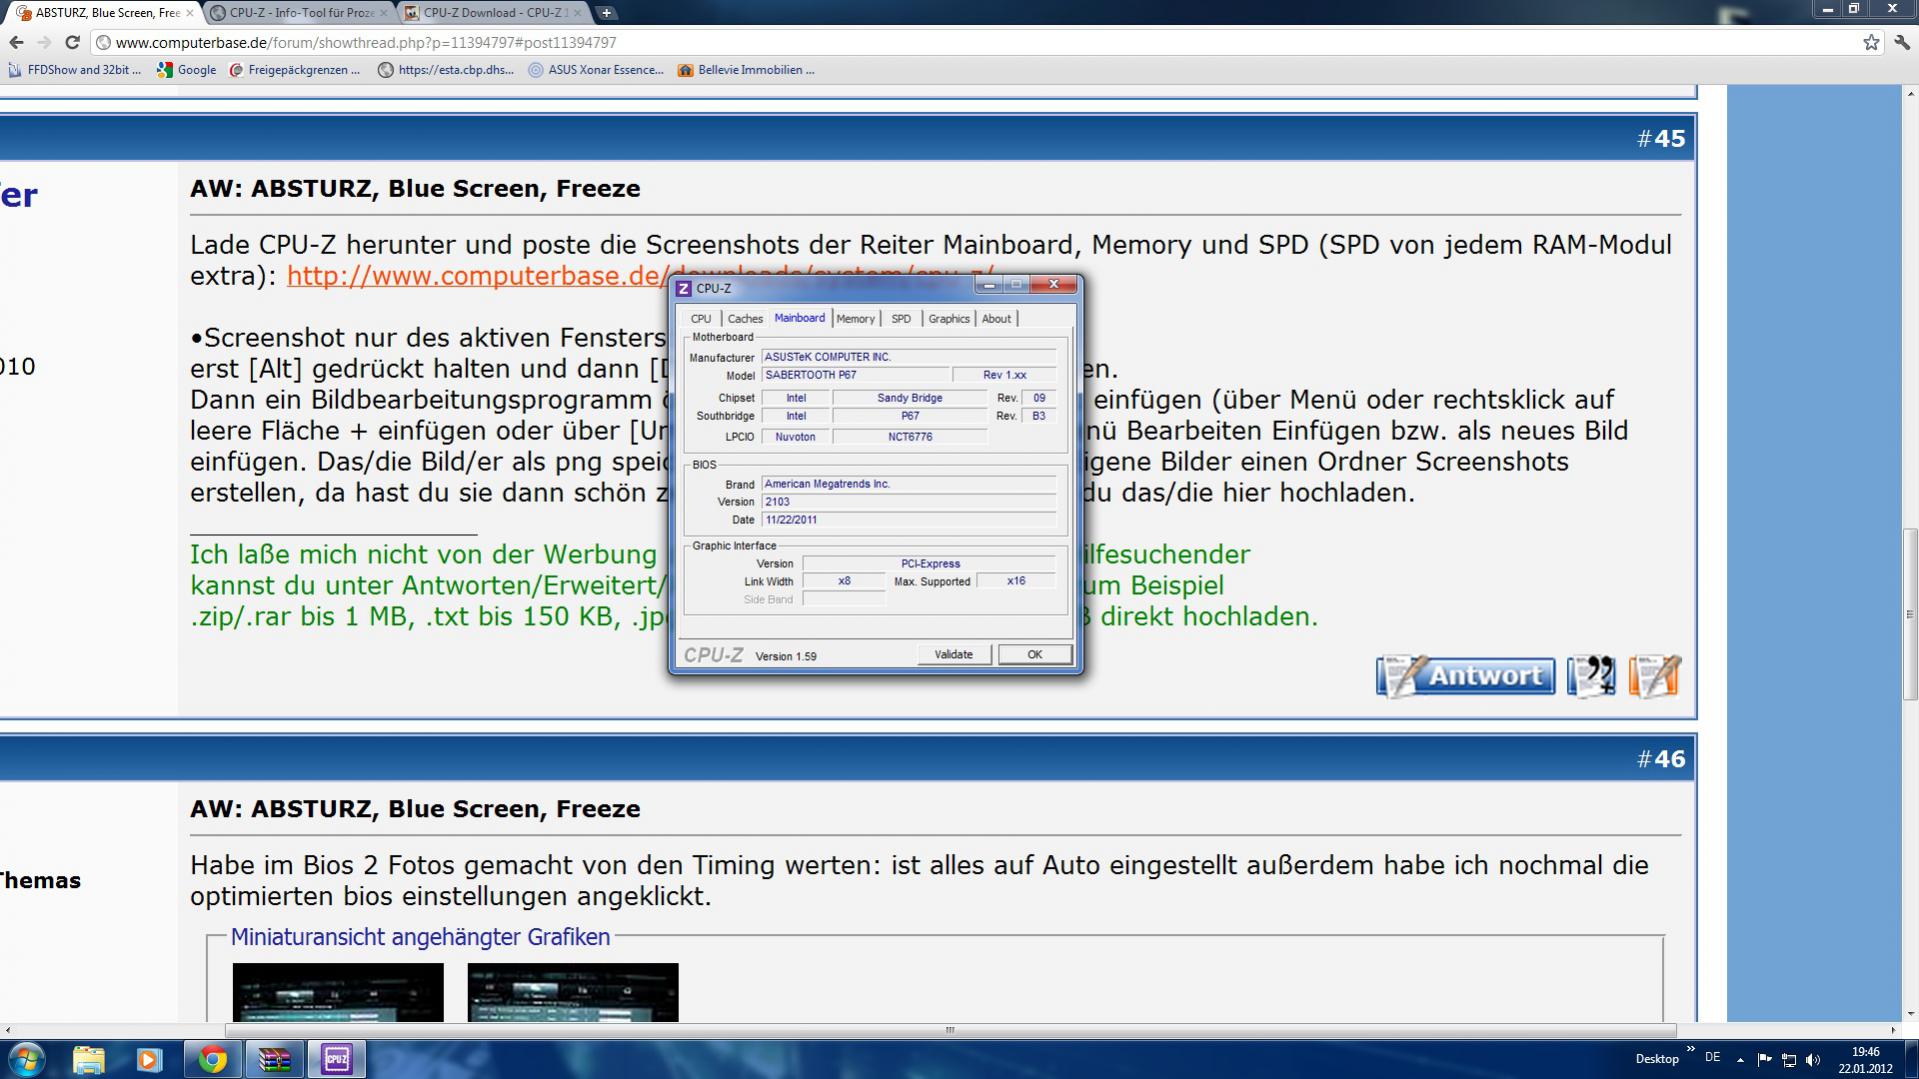Close the ABSTURZ, Blue Screen browser tab

click(x=189, y=13)
